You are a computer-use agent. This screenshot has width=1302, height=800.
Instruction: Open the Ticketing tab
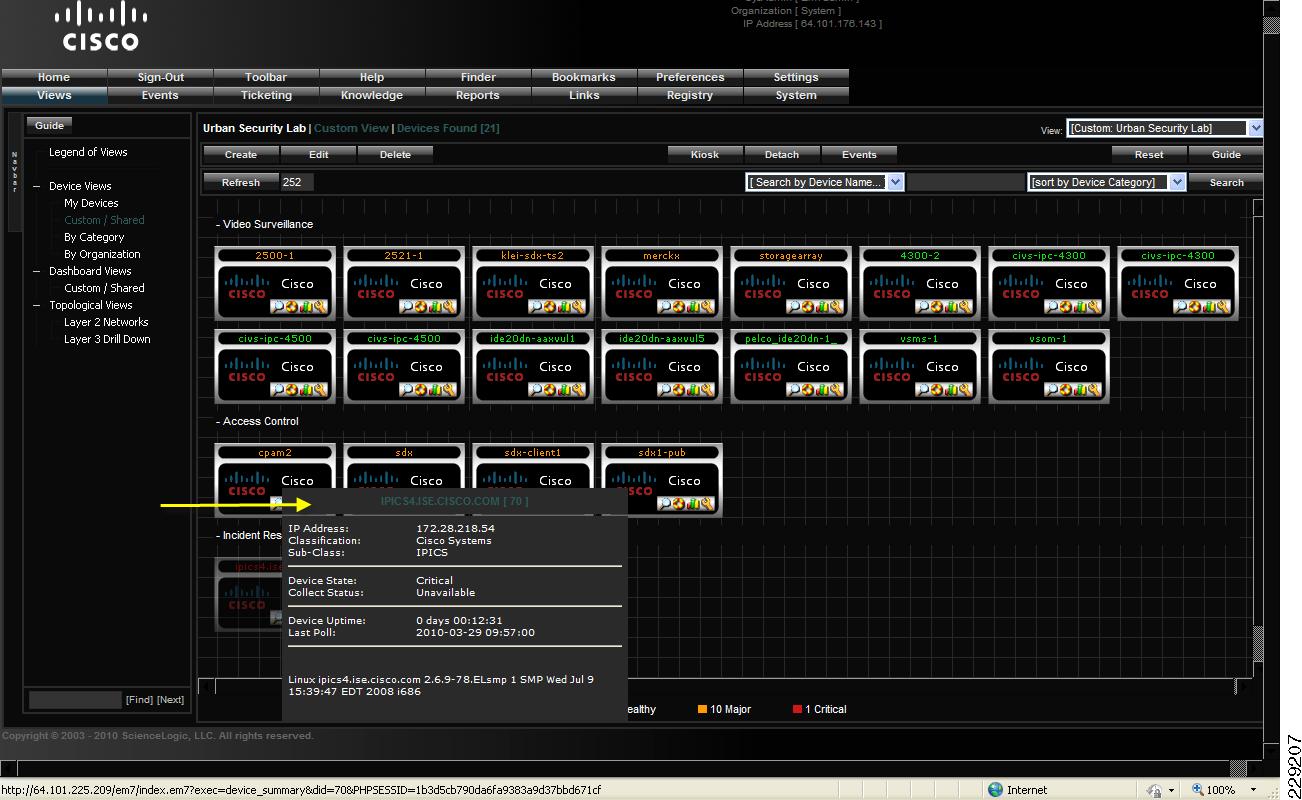(266, 95)
